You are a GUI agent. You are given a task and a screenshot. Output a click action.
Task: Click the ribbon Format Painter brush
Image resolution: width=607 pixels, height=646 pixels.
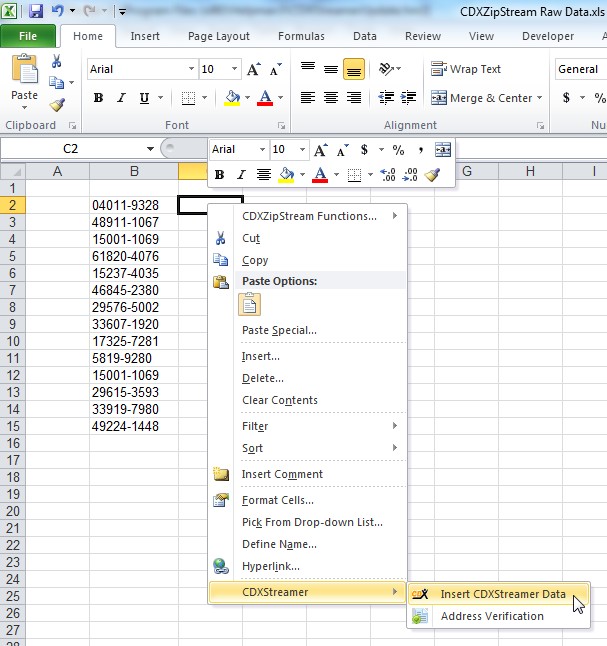57,105
